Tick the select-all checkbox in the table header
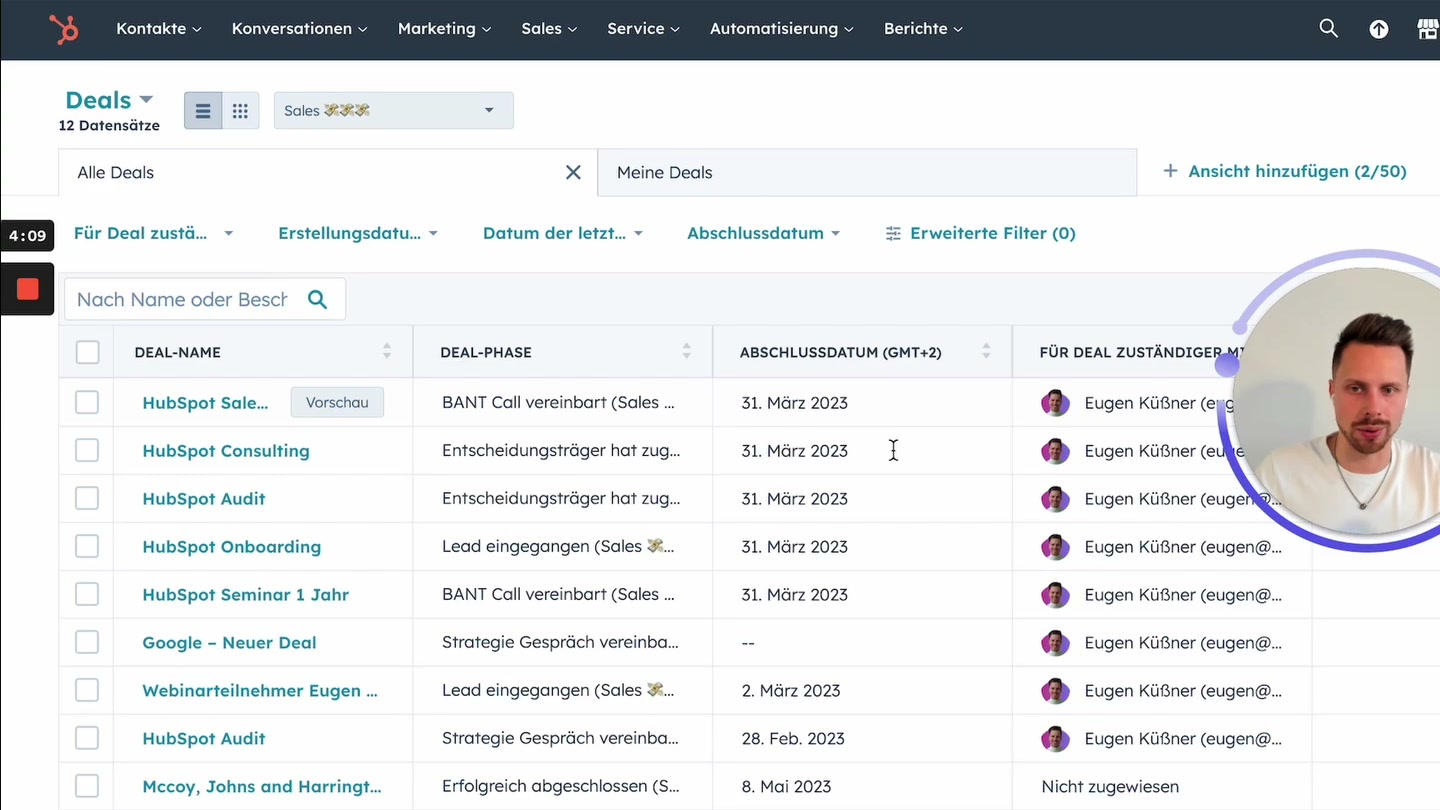This screenshot has height=810, width=1440. point(87,352)
